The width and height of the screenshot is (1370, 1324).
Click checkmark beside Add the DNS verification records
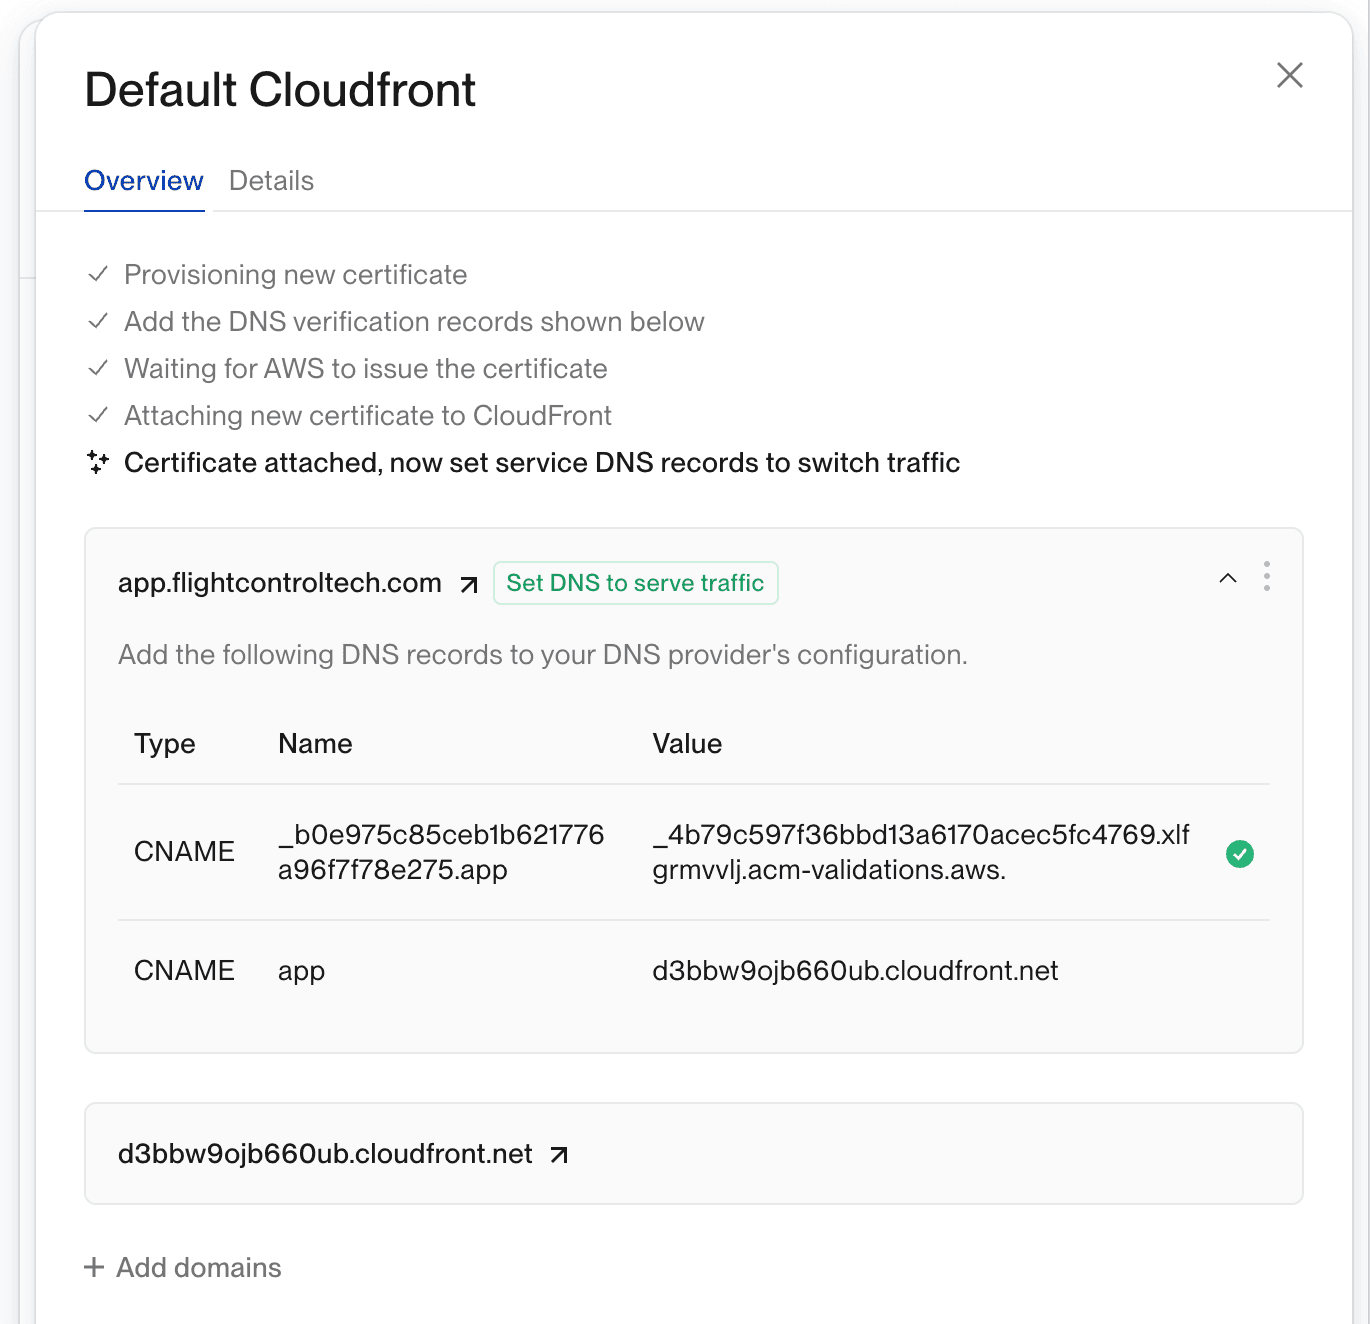click(x=98, y=321)
